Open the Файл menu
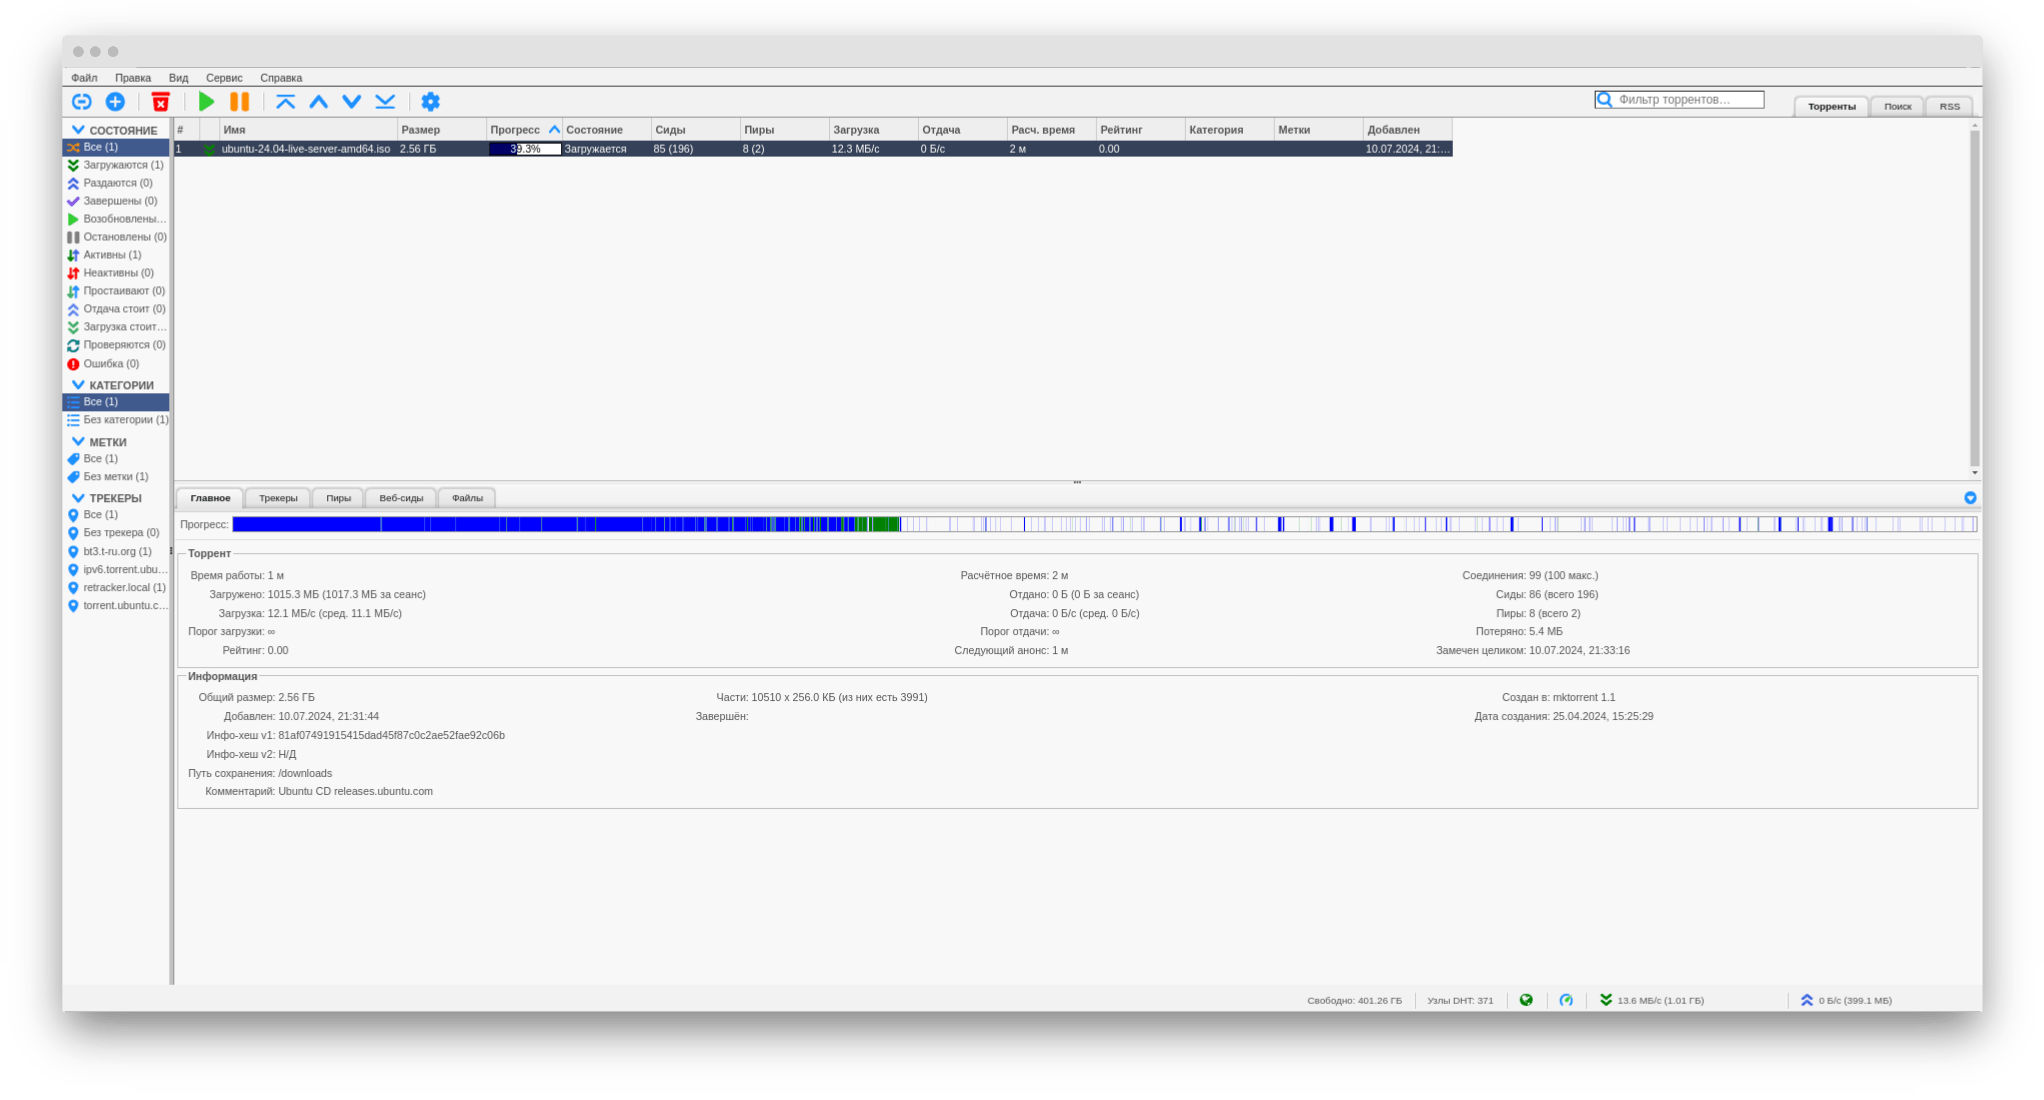Viewport: 2044px width, 1100px height. point(84,77)
